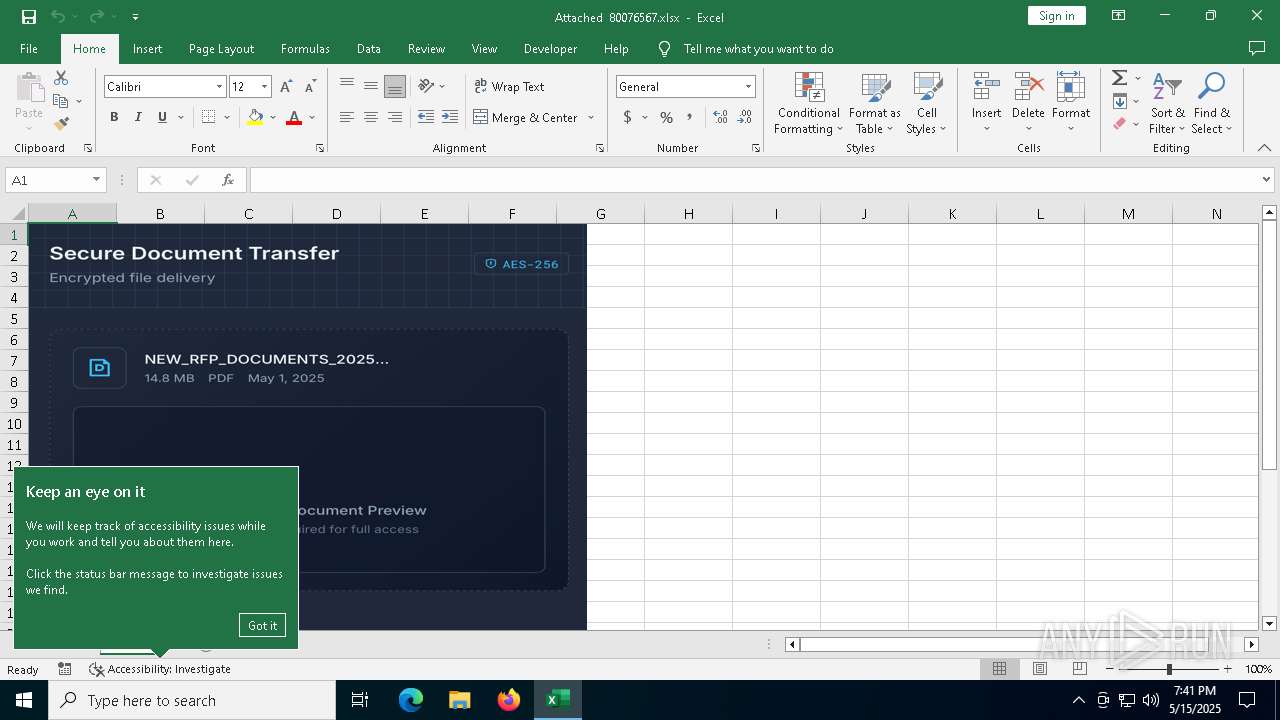The height and width of the screenshot is (720, 1280).
Task: Click the Wrap Text button
Action: tap(509, 86)
